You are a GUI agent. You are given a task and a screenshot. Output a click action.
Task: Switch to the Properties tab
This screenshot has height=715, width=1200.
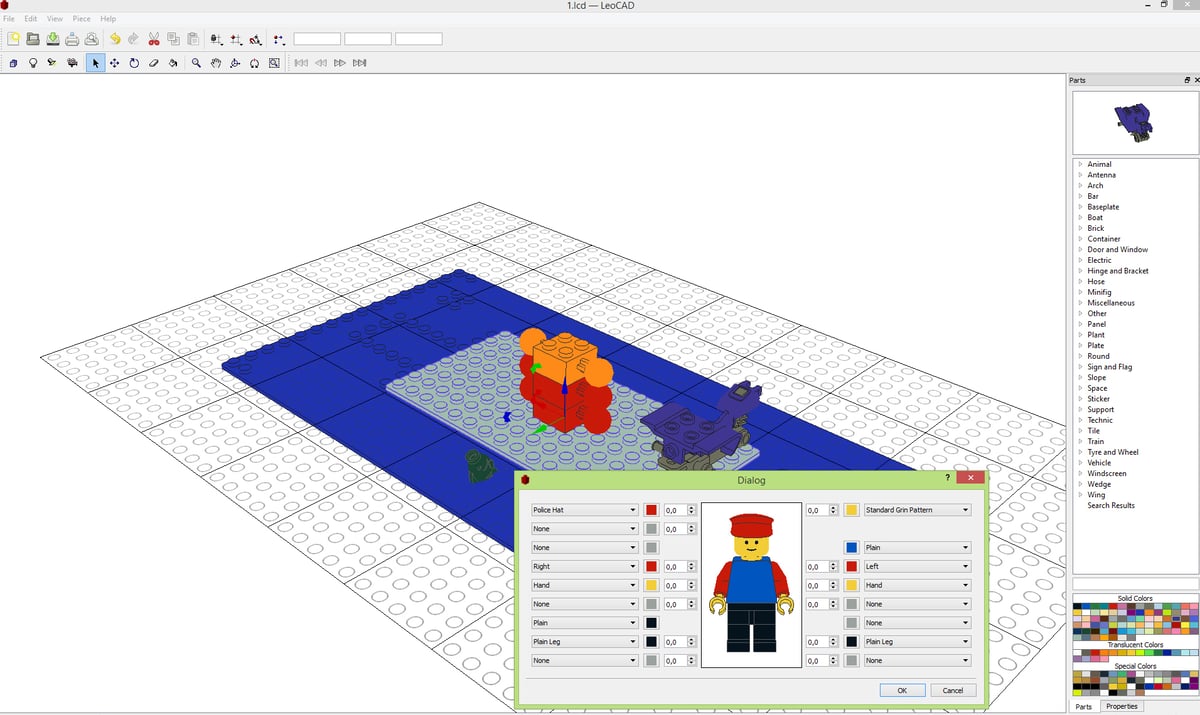(x=1122, y=706)
